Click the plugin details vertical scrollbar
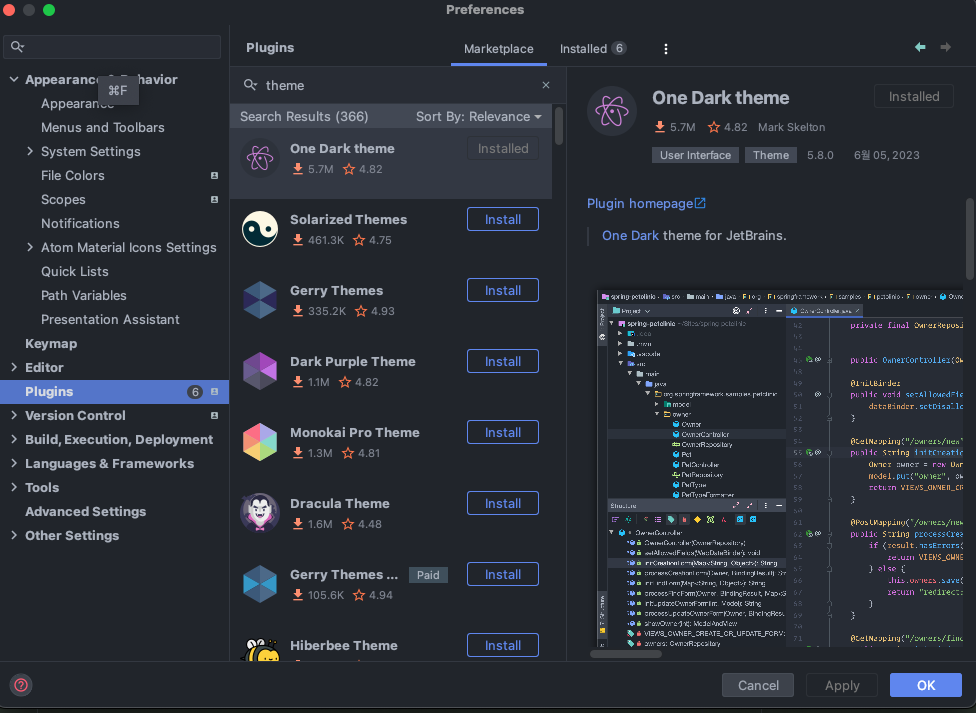 tap(970, 239)
